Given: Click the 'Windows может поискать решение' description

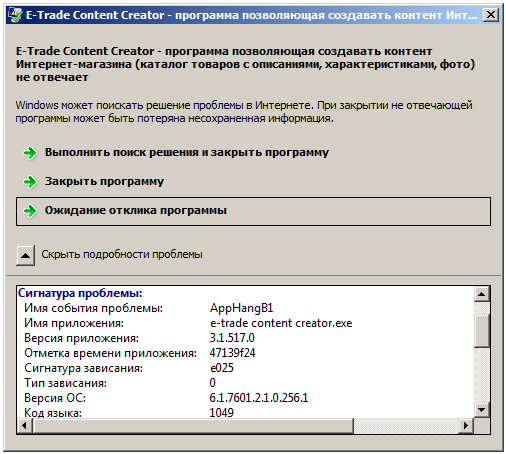Looking at the screenshot, I should pos(244,112).
